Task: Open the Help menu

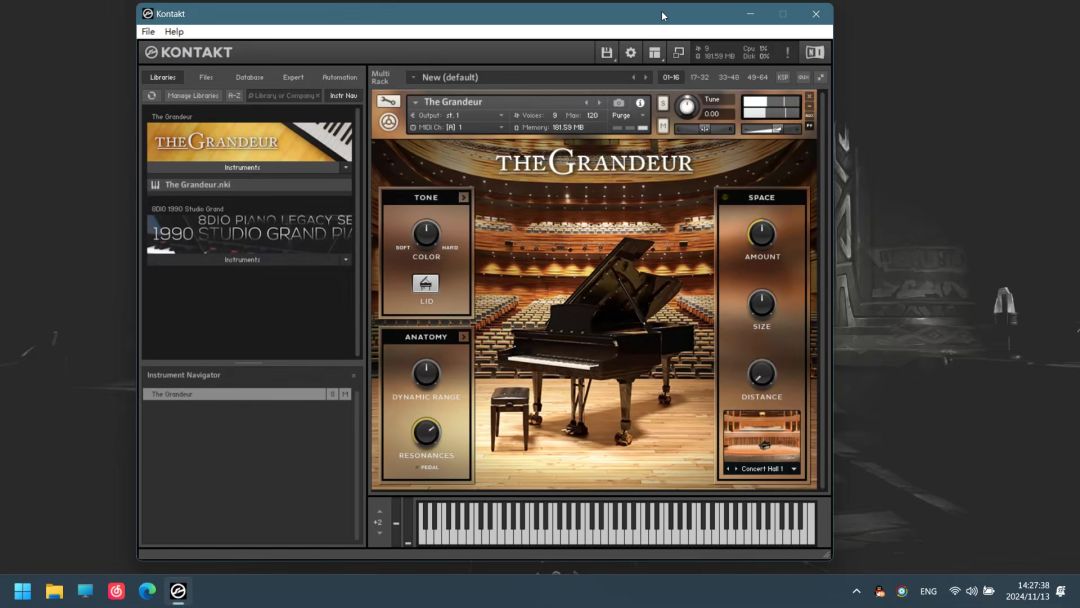Action: (174, 32)
